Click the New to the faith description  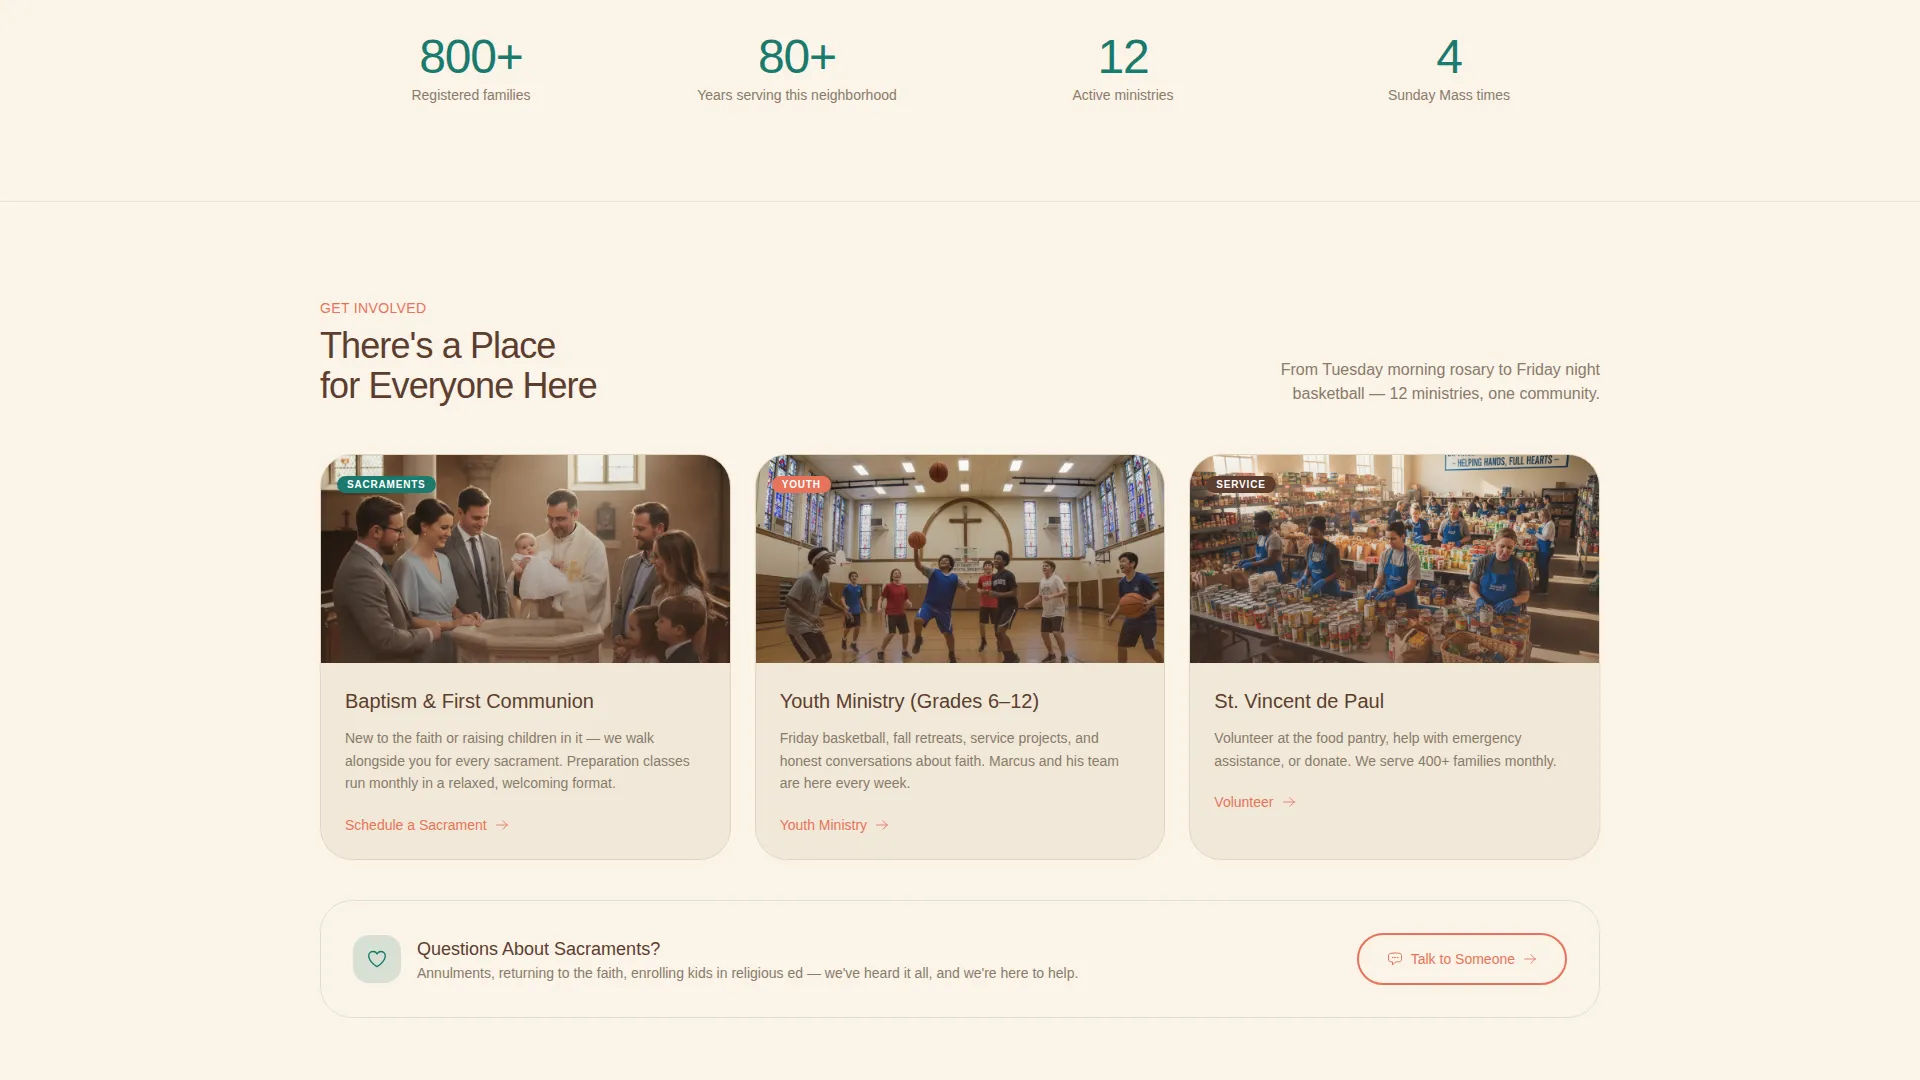pos(517,760)
